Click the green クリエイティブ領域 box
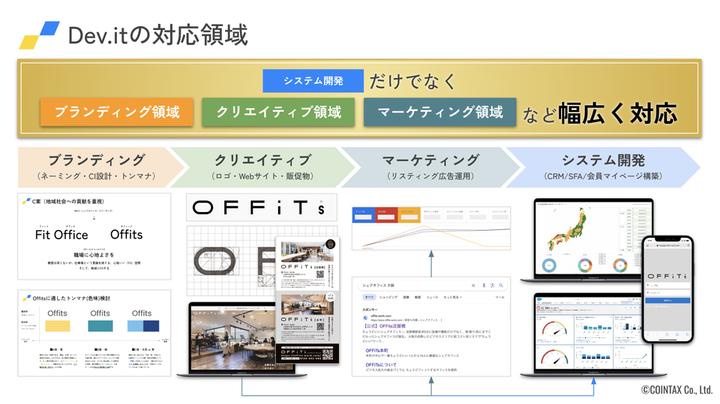The image size is (720, 404). [x=278, y=112]
